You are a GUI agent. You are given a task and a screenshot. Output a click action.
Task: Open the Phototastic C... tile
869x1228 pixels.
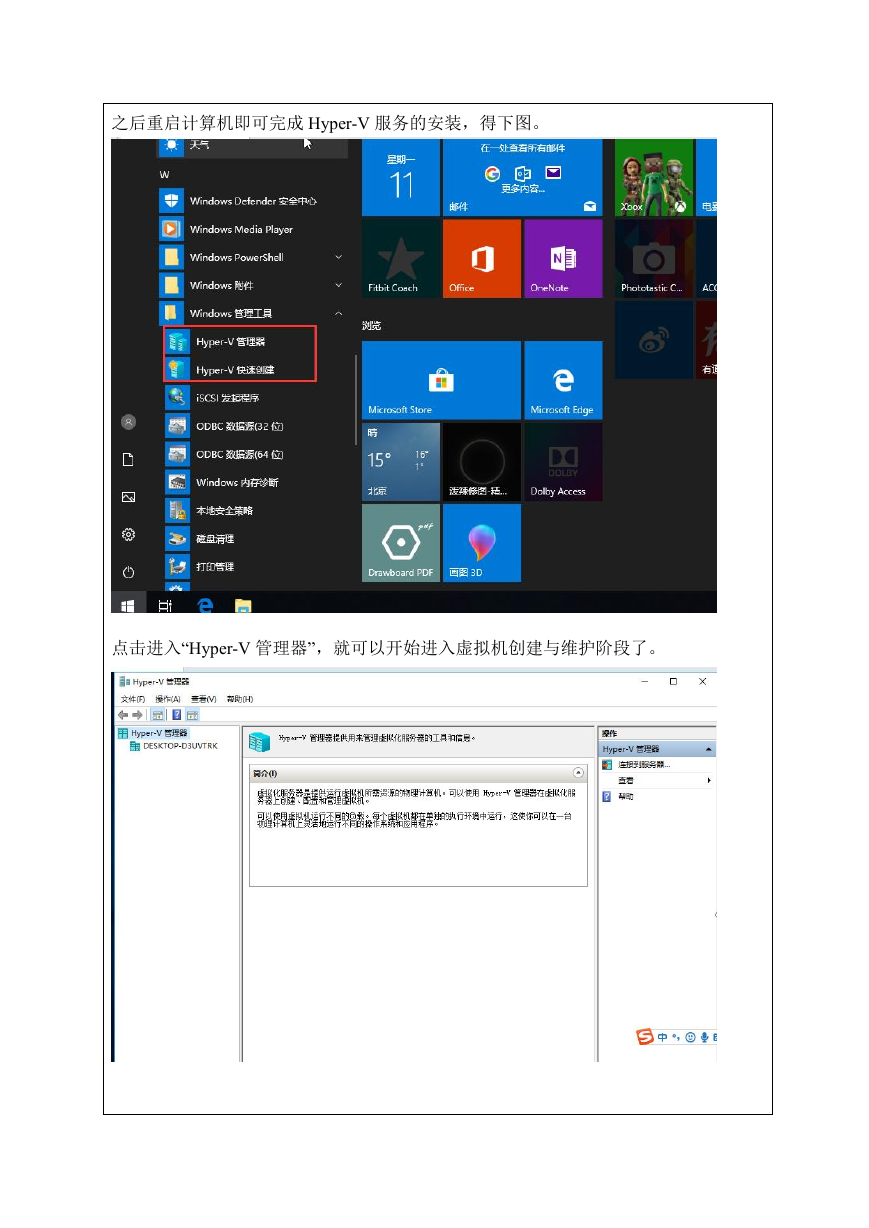click(654, 259)
